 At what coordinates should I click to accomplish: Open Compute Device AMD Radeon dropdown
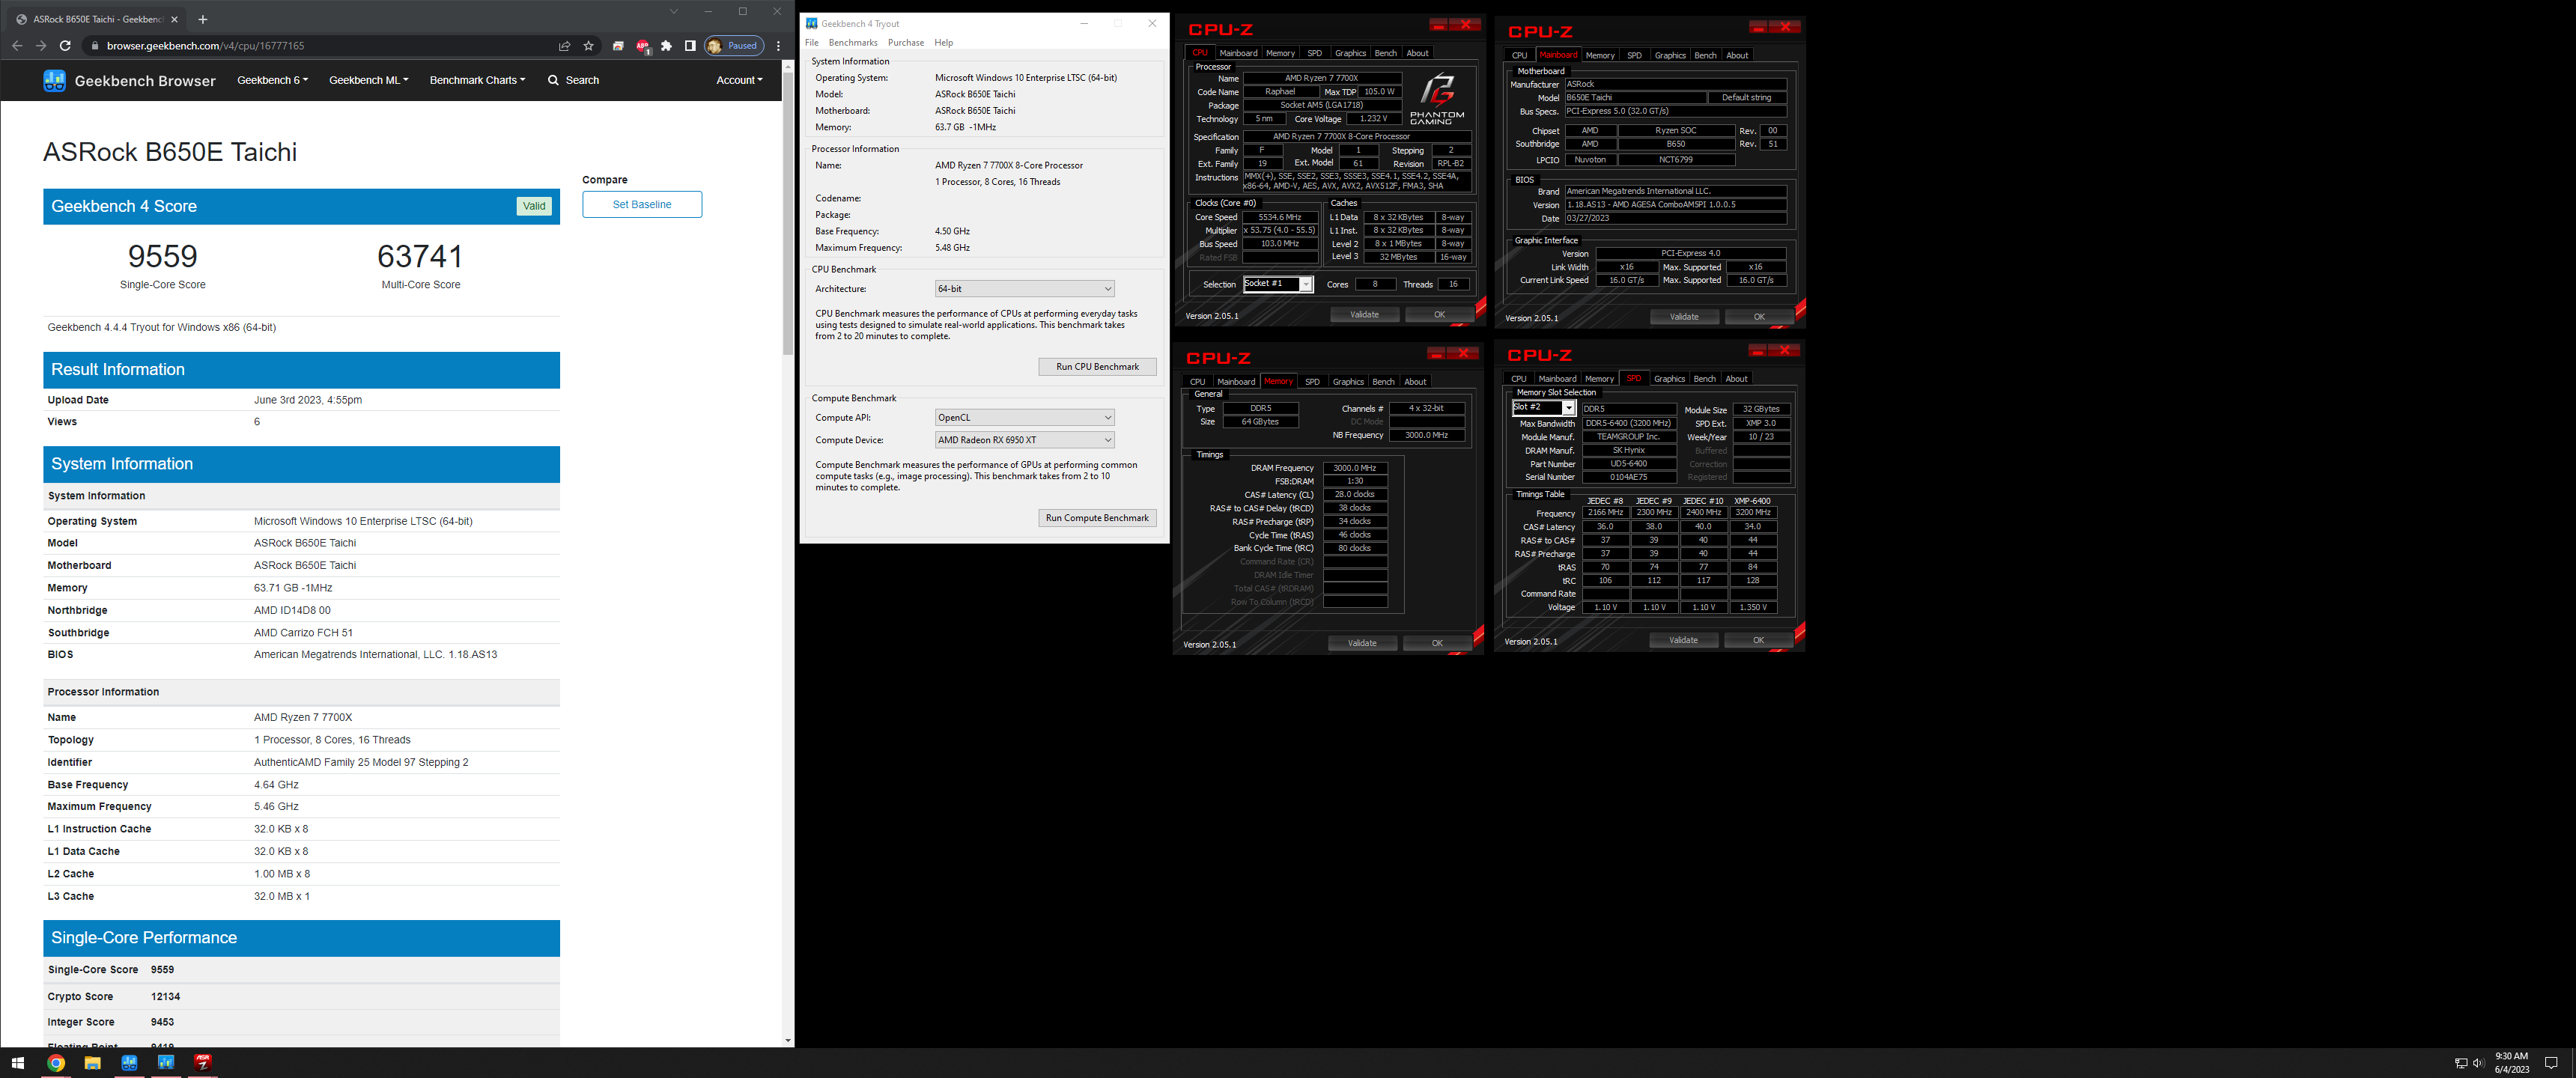[x=1024, y=440]
